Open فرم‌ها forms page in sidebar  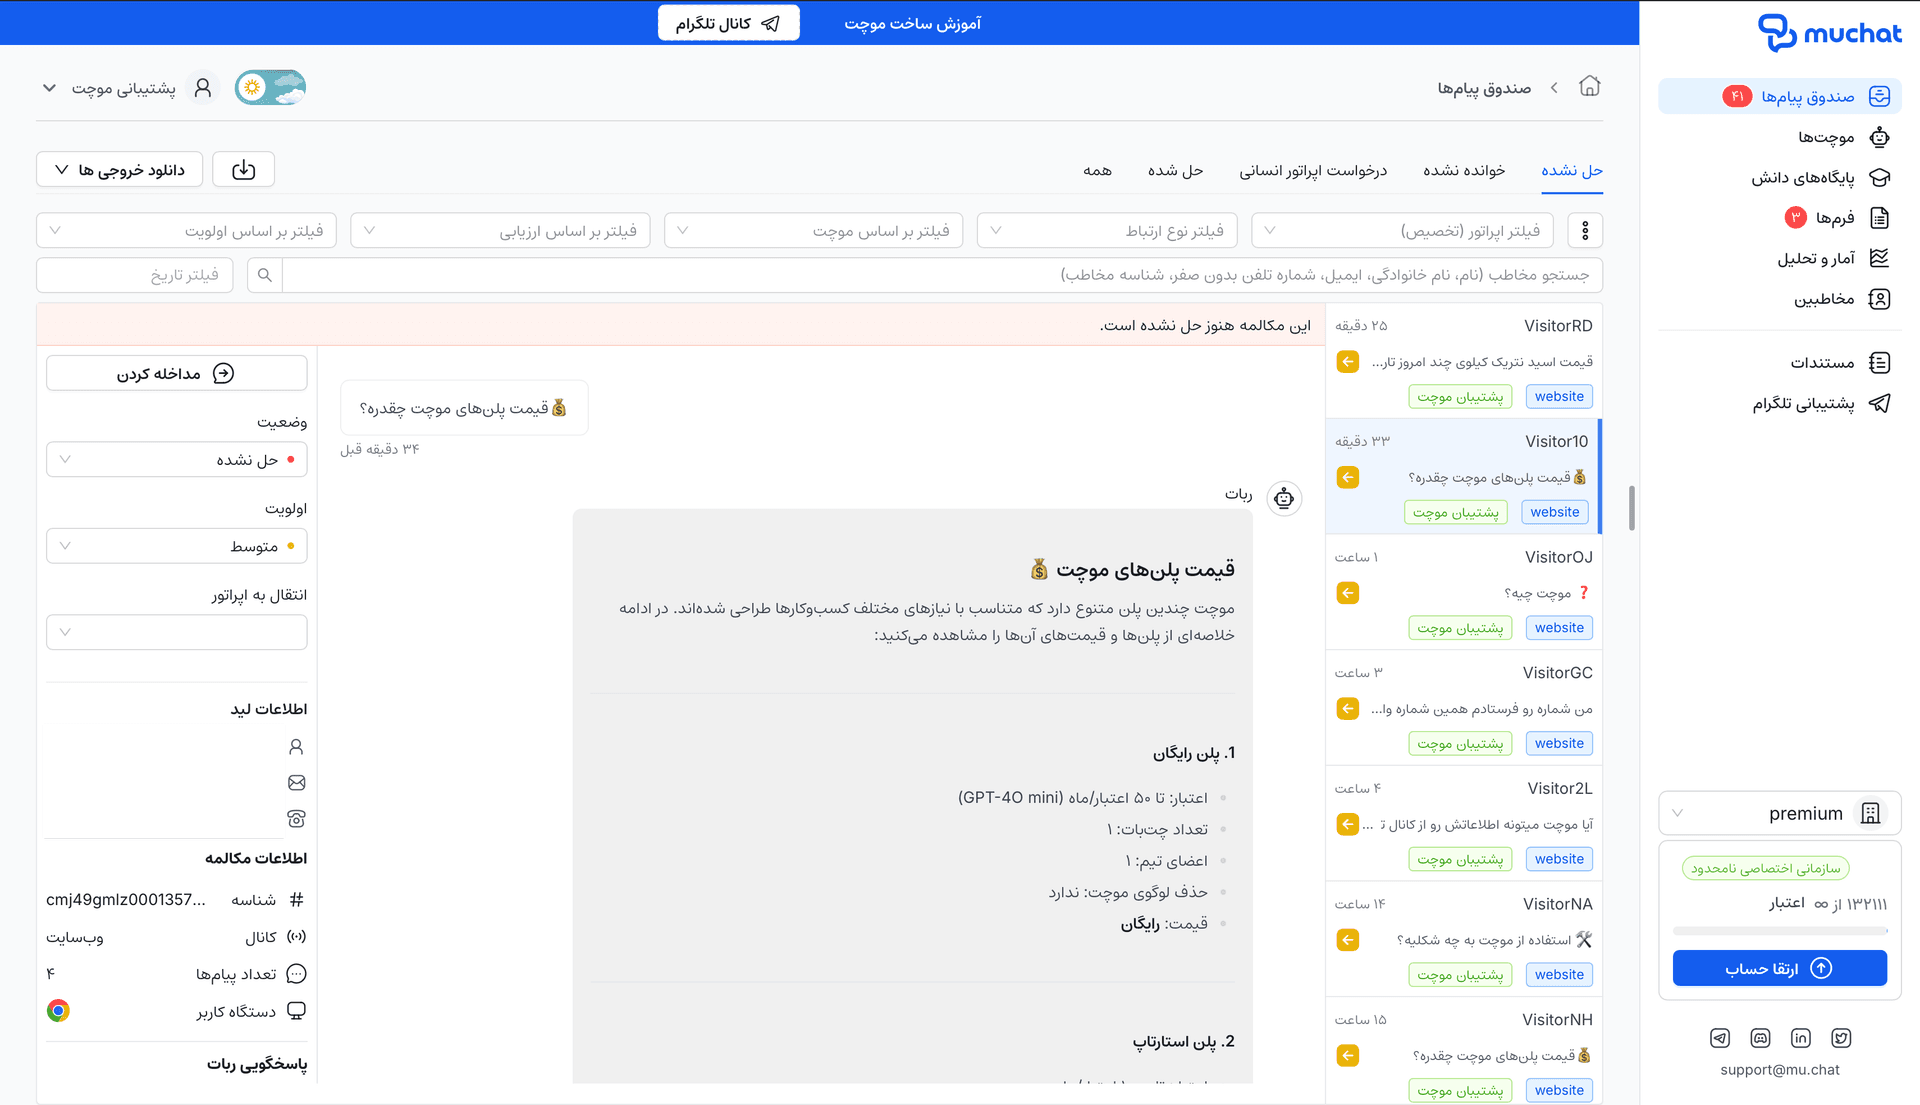point(1837,217)
